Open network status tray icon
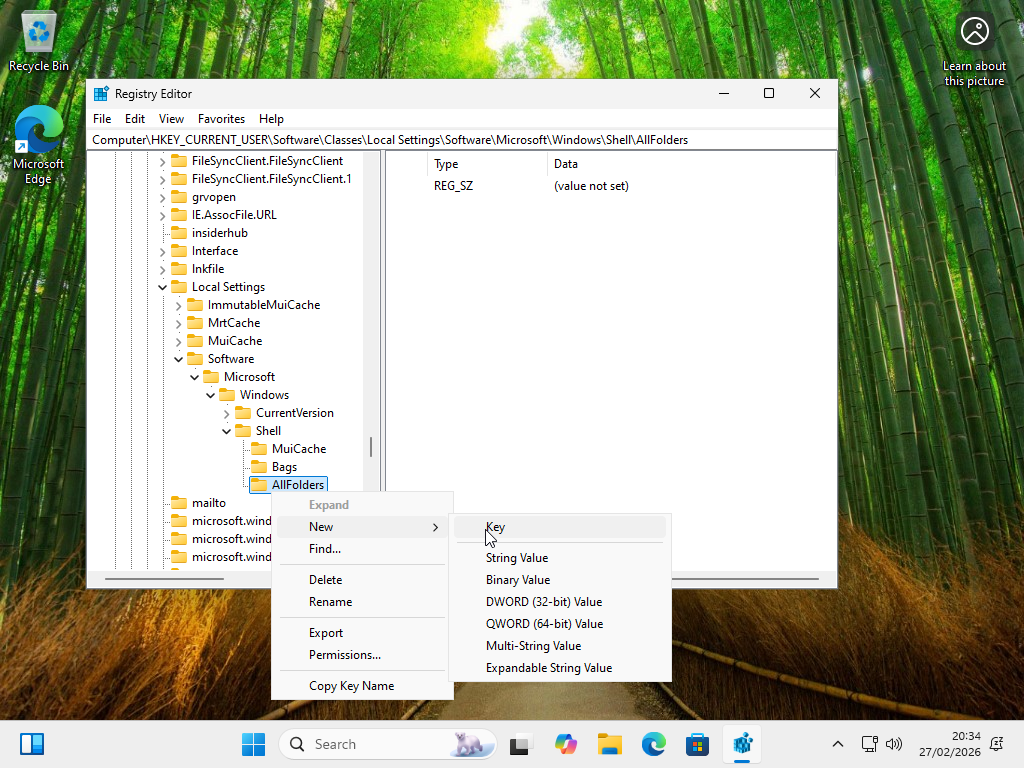This screenshot has height=768, width=1024. click(869, 744)
